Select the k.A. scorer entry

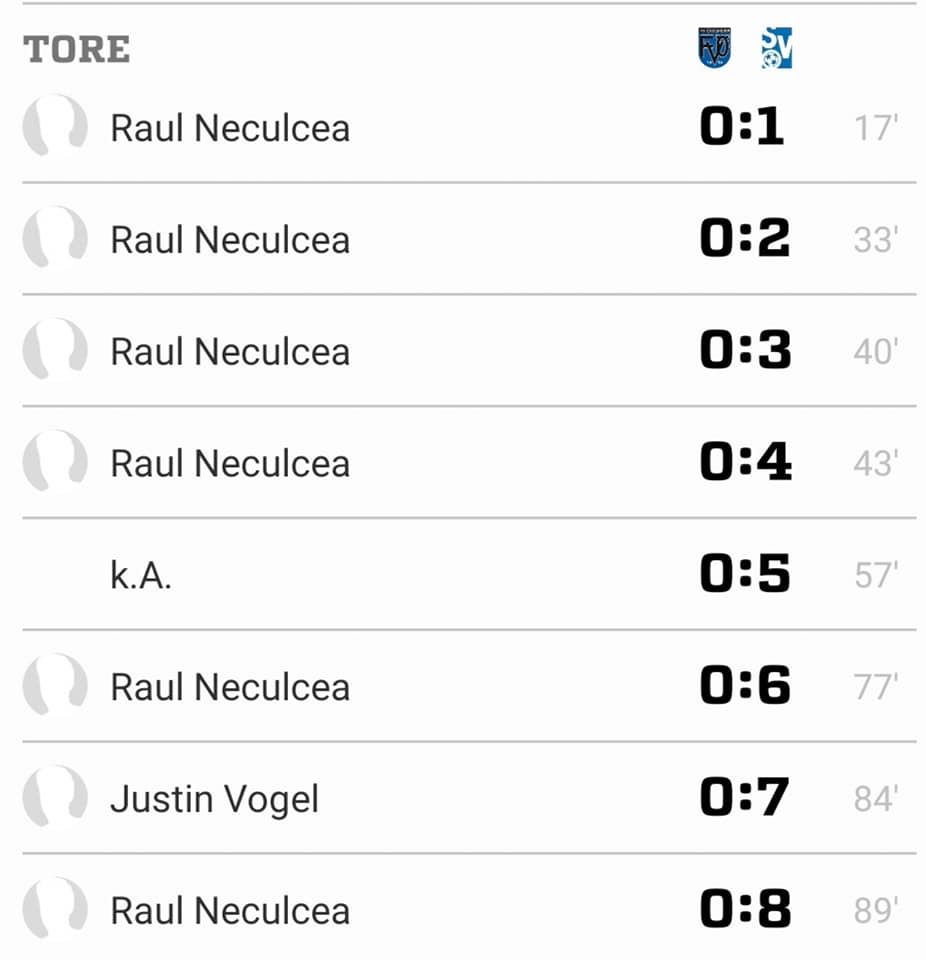pos(141,576)
